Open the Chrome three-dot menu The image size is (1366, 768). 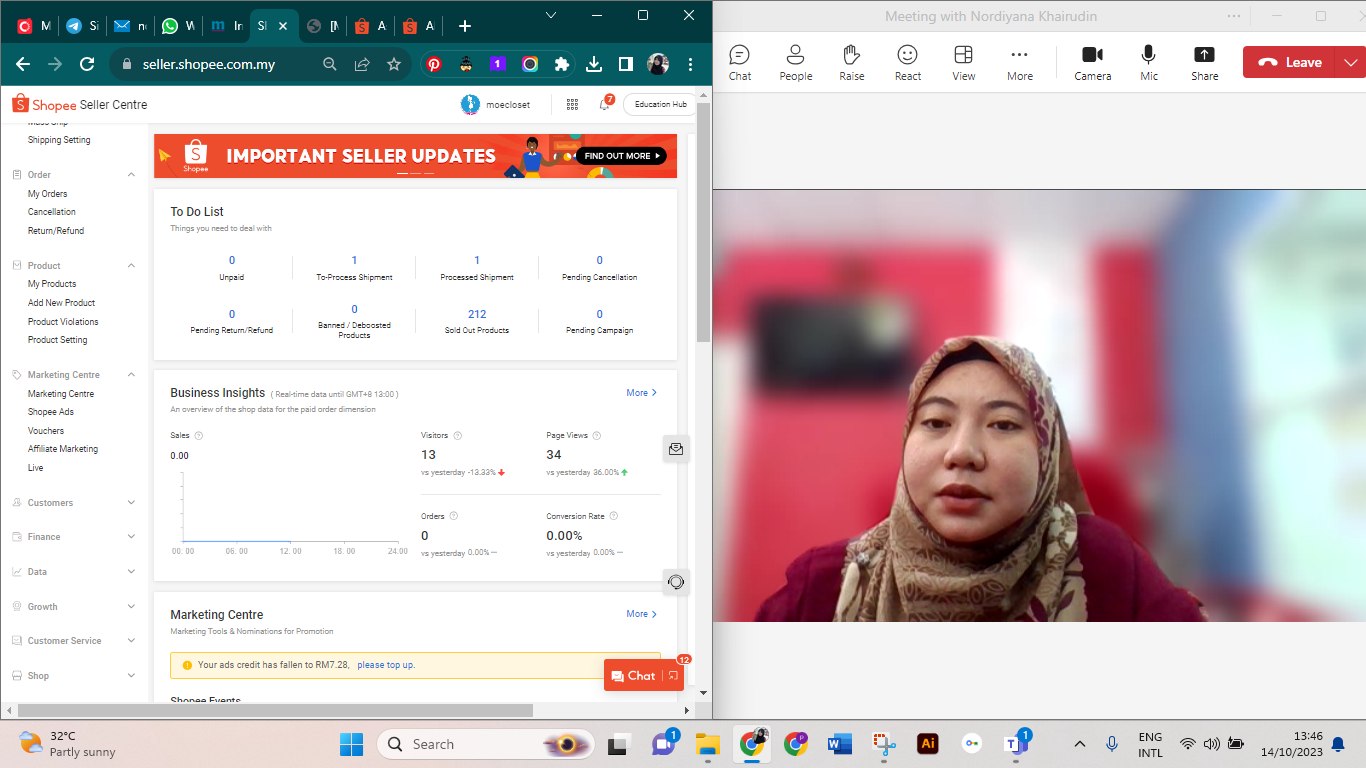[x=690, y=64]
